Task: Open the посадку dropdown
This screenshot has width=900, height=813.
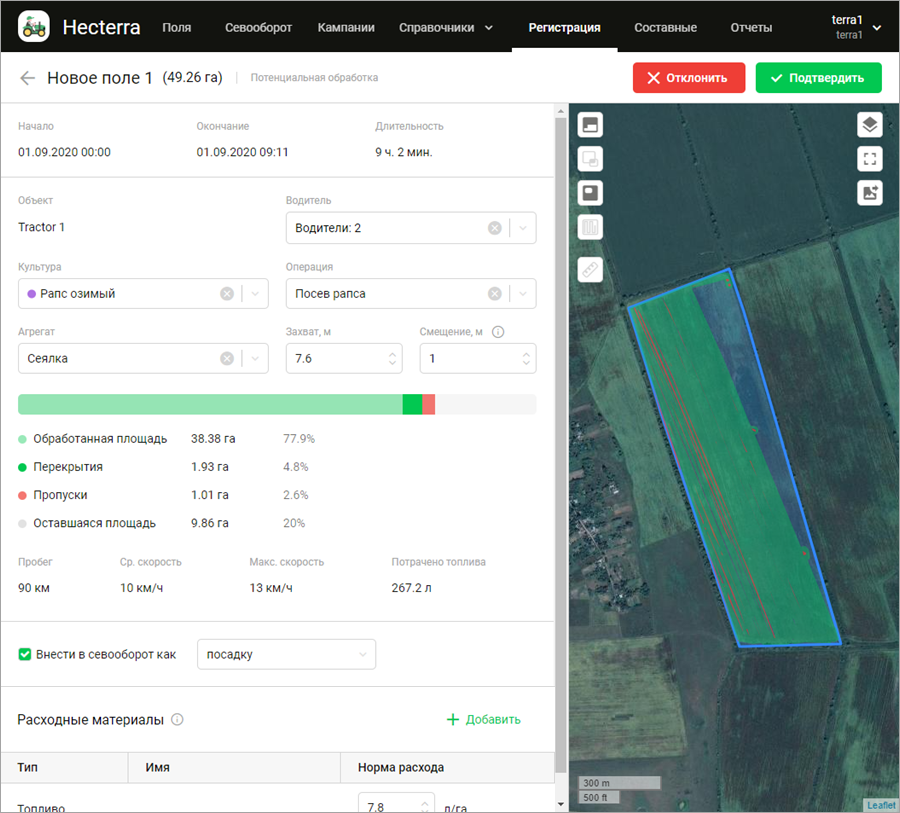Action: click(286, 654)
